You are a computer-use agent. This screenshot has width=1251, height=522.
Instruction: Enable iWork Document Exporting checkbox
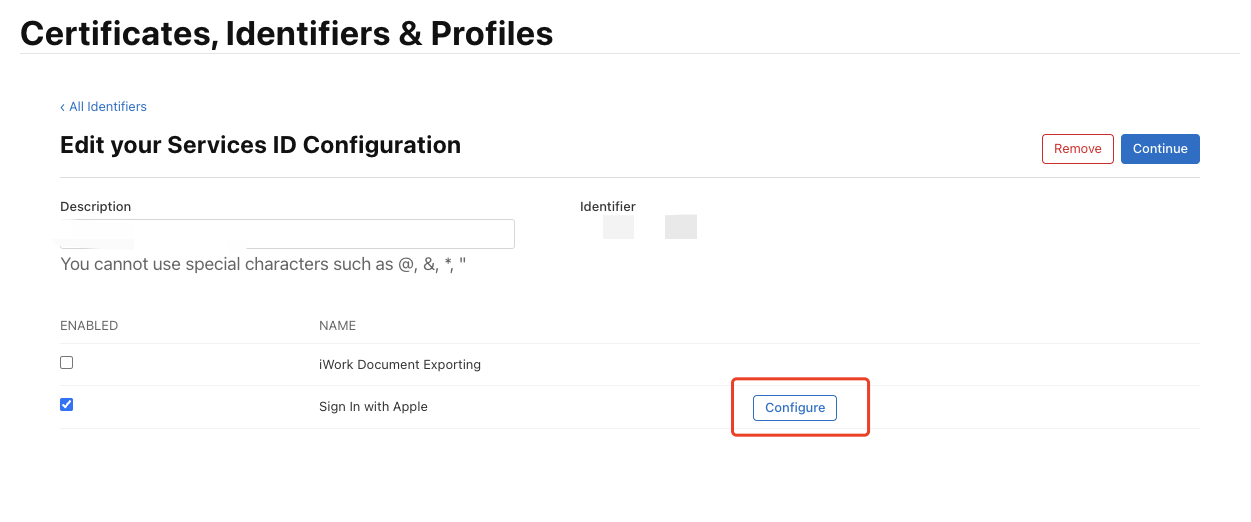[67, 363]
